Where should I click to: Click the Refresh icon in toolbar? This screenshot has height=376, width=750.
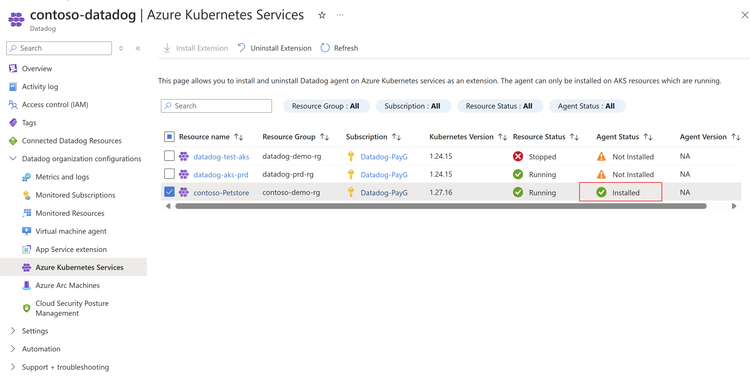click(325, 48)
